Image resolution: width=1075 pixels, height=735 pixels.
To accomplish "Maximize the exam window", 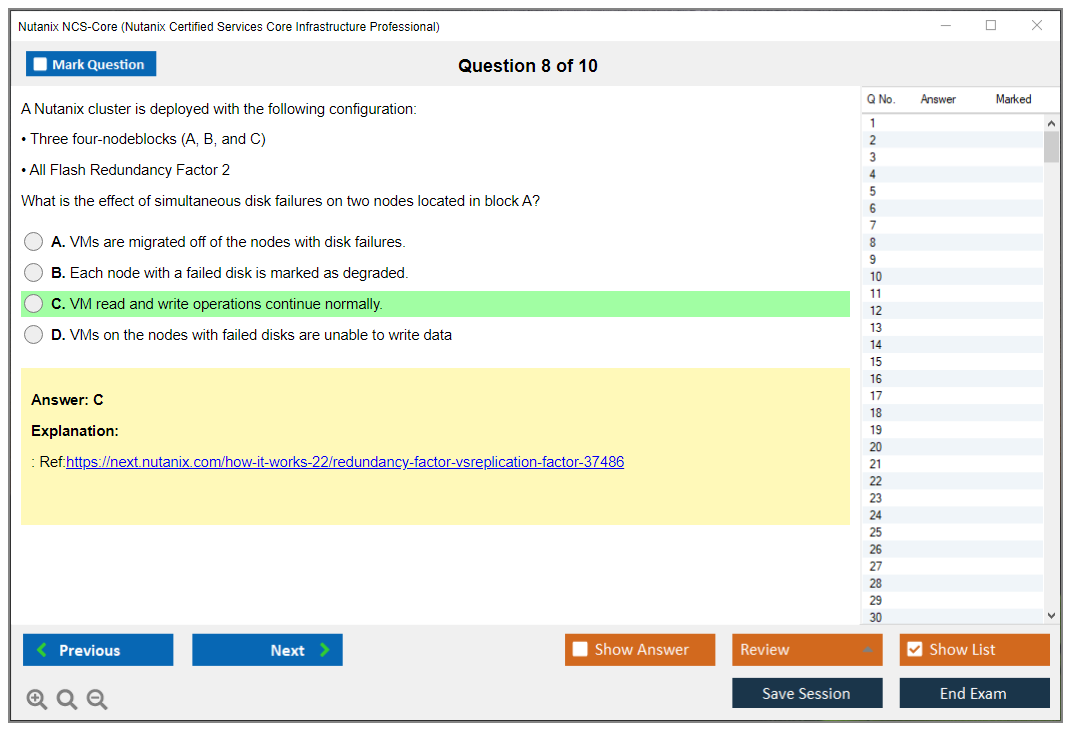I will (x=991, y=26).
